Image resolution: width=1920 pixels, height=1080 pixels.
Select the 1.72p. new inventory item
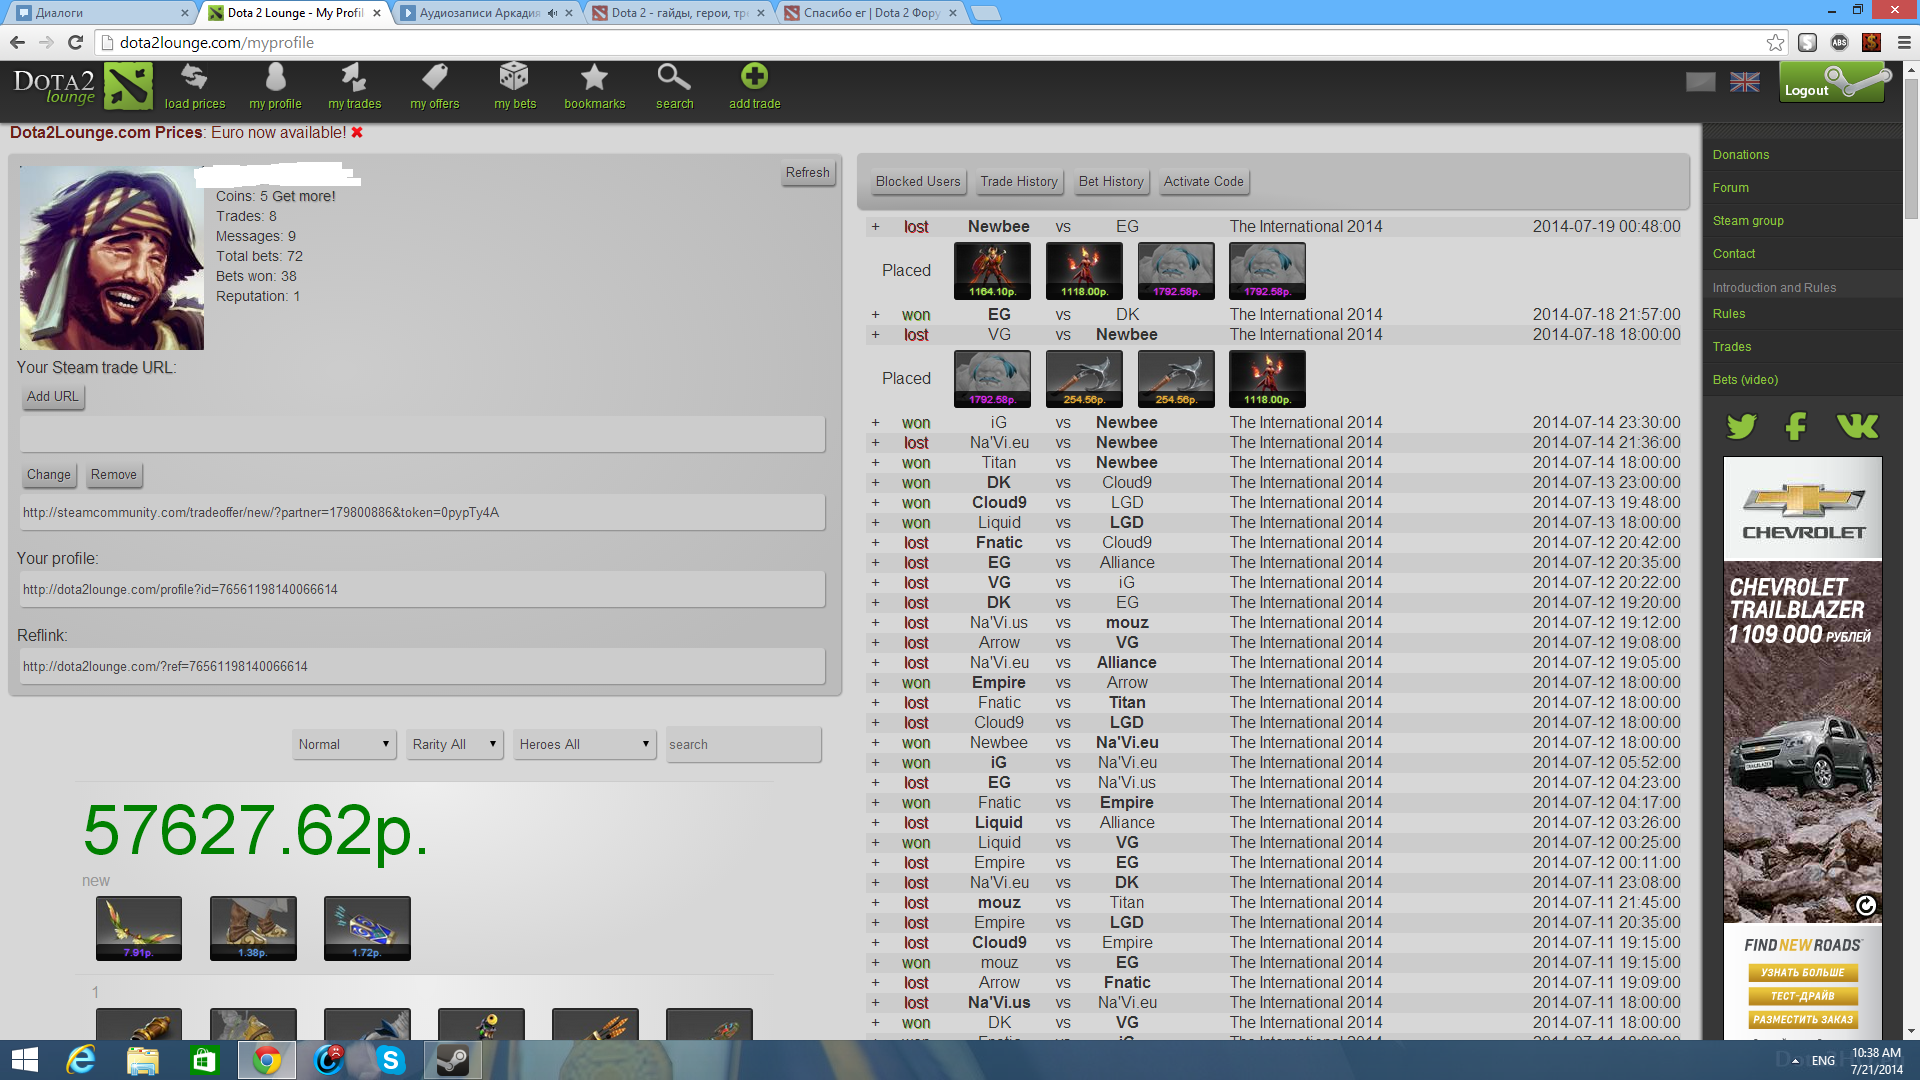click(366, 928)
